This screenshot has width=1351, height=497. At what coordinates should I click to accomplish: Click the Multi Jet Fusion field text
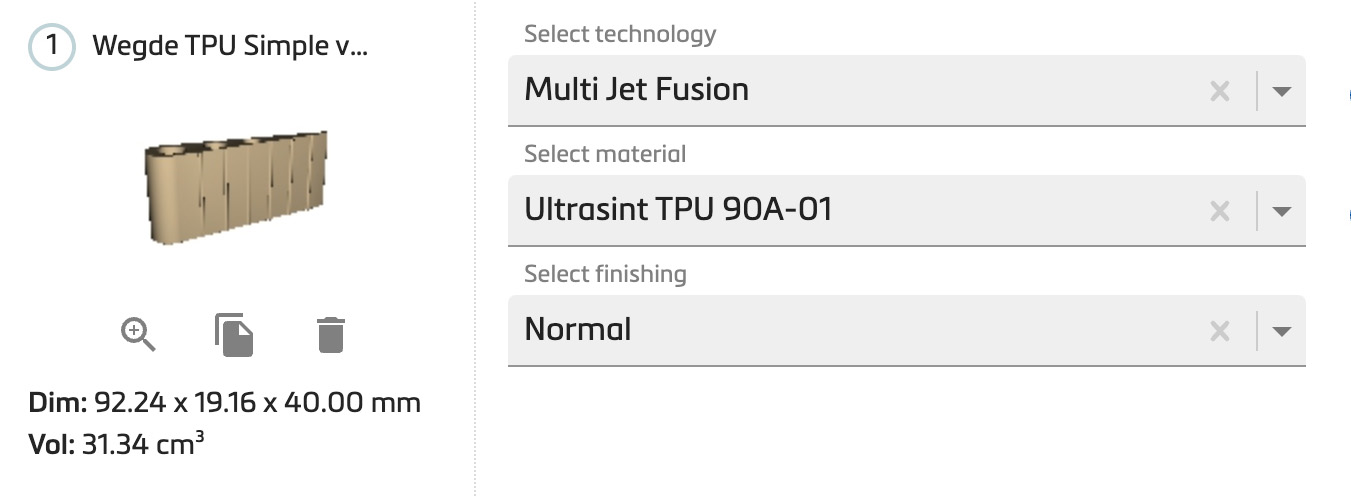pyautogui.click(x=636, y=90)
